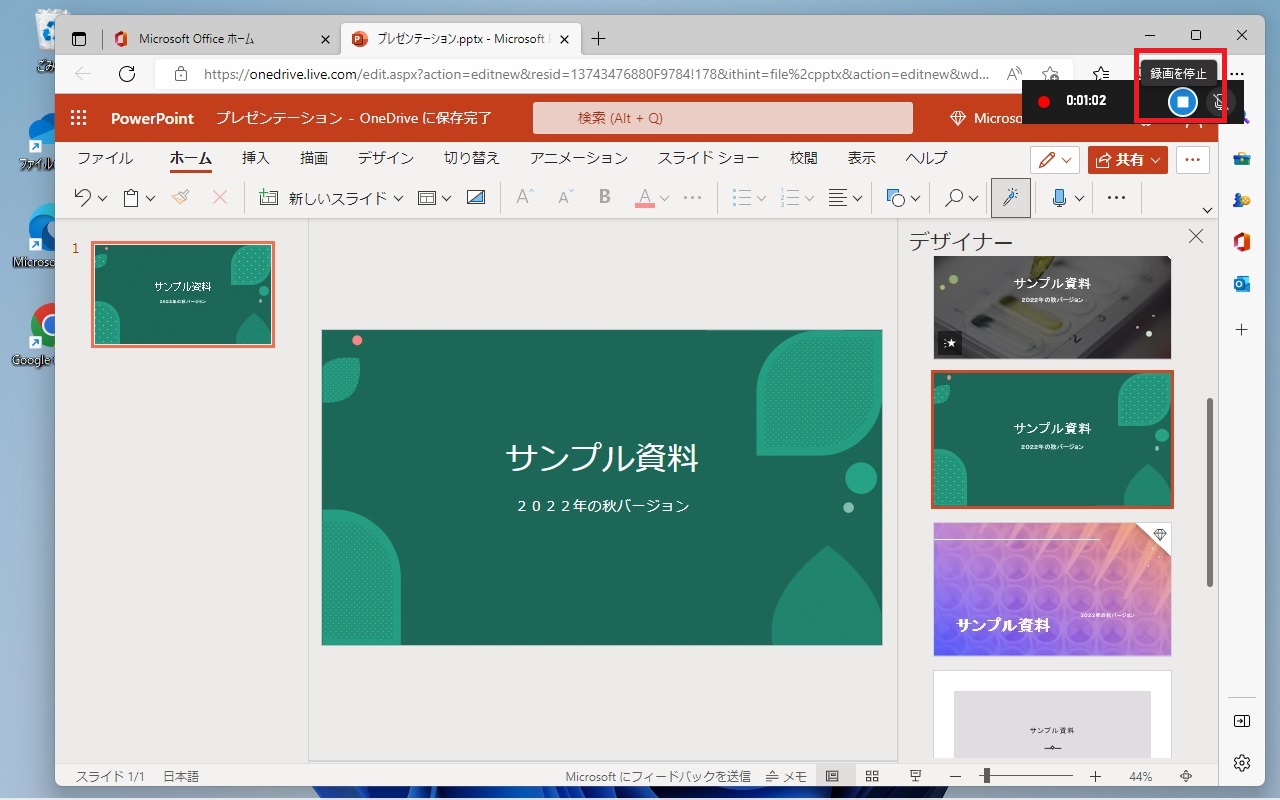Decrease font size with smaller A
This screenshot has width=1280, height=800.
click(565, 198)
